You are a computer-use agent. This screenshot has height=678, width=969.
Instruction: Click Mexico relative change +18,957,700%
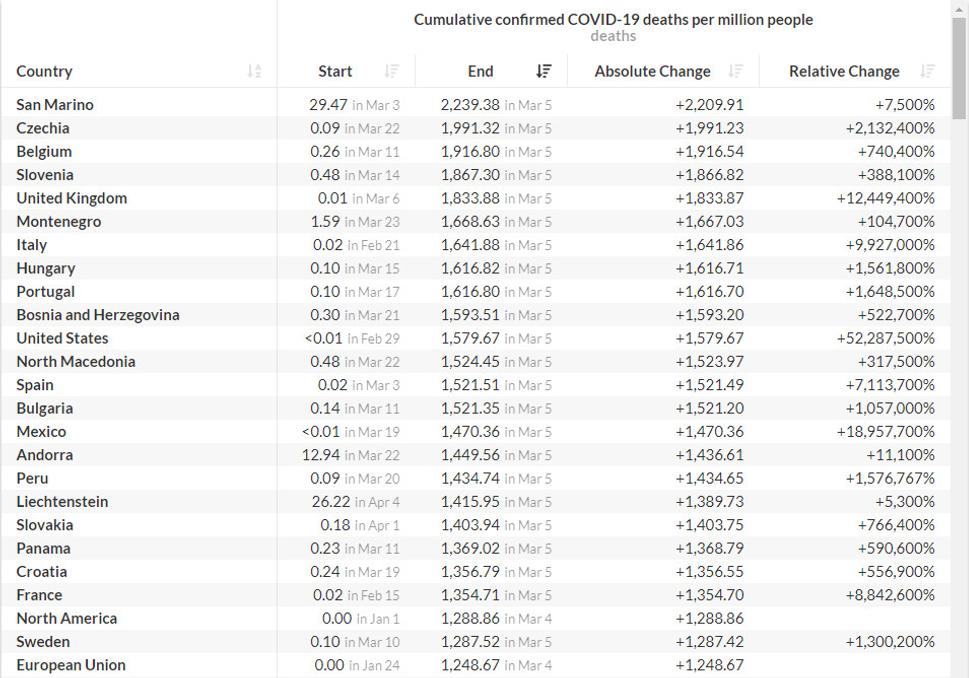[x=886, y=432]
